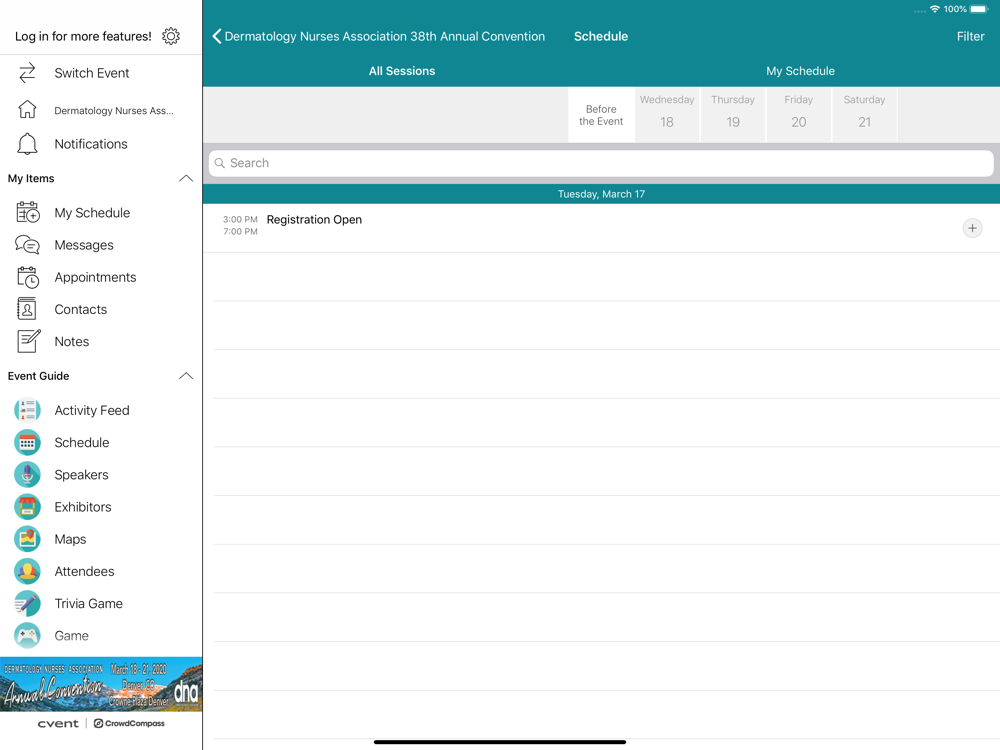Click the 3:00 PM start time

click(x=240, y=219)
